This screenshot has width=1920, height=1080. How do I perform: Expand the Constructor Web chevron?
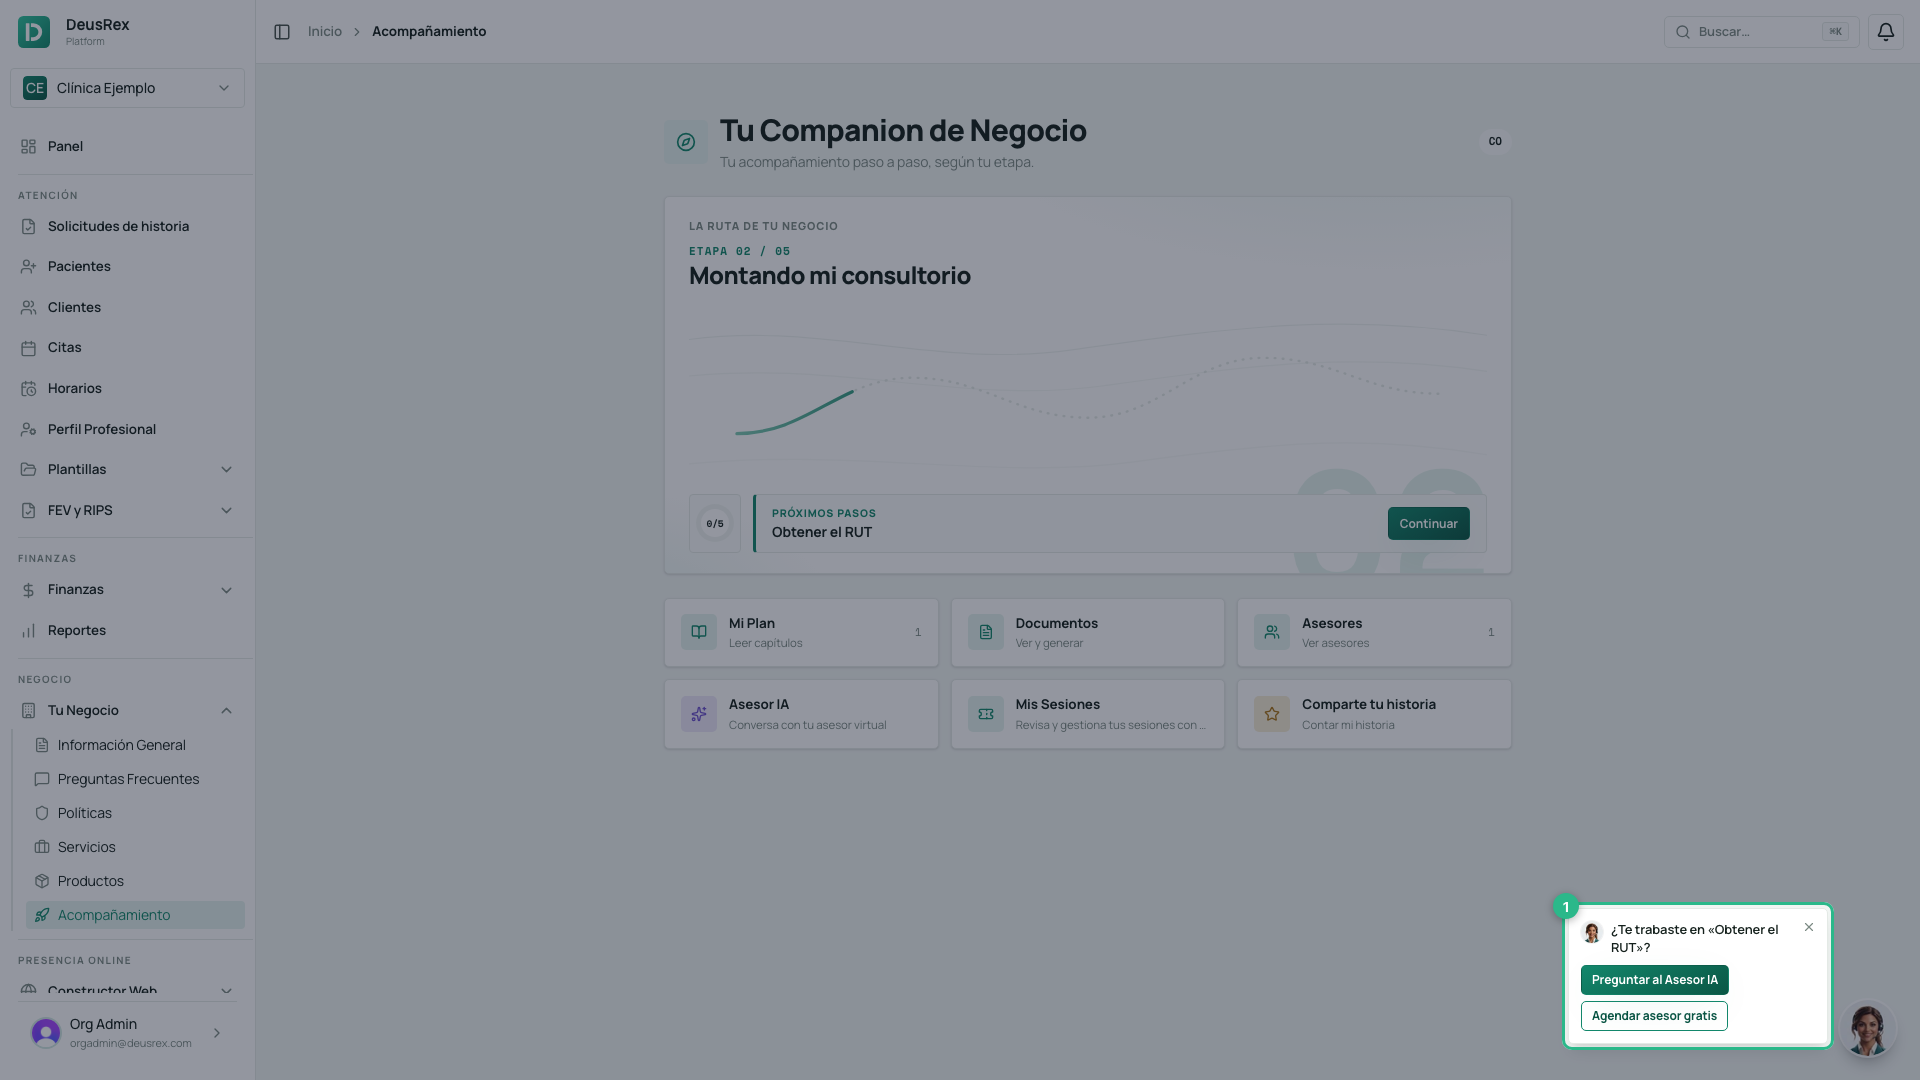[x=226, y=991]
